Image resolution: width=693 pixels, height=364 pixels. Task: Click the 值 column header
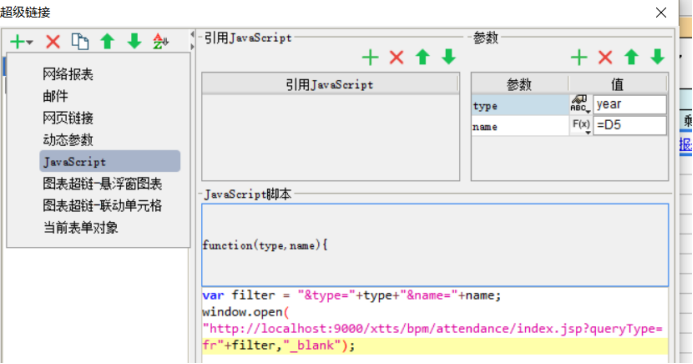[x=617, y=84]
